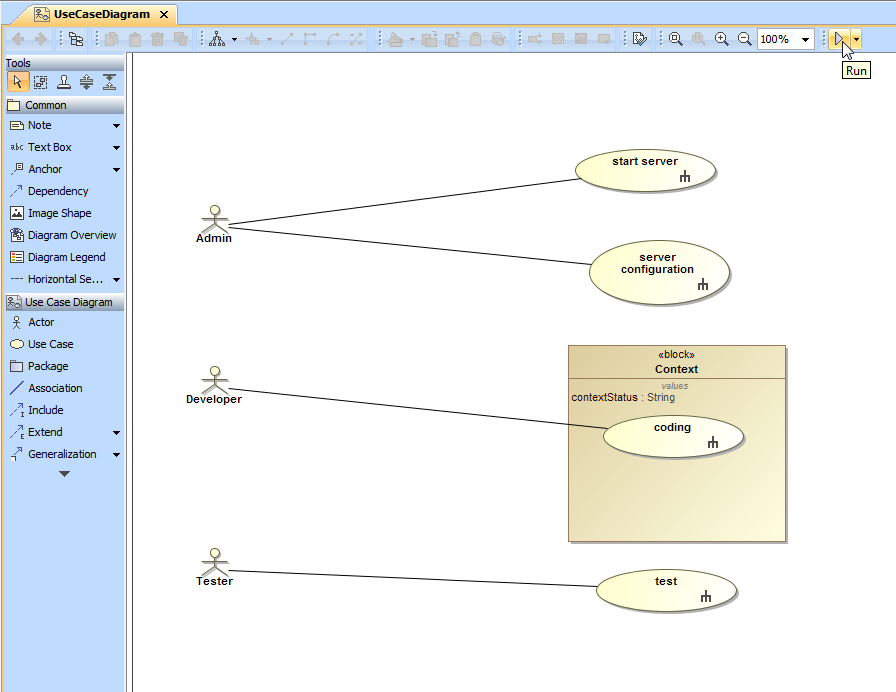Select the Association tool in palette
Viewport: 896px width, 692px height.
point(54,388)
